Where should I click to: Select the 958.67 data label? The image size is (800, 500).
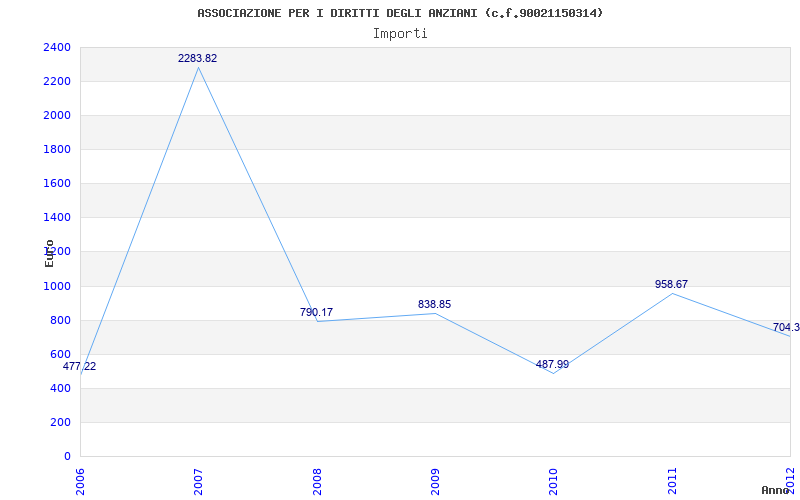[671, 284]
